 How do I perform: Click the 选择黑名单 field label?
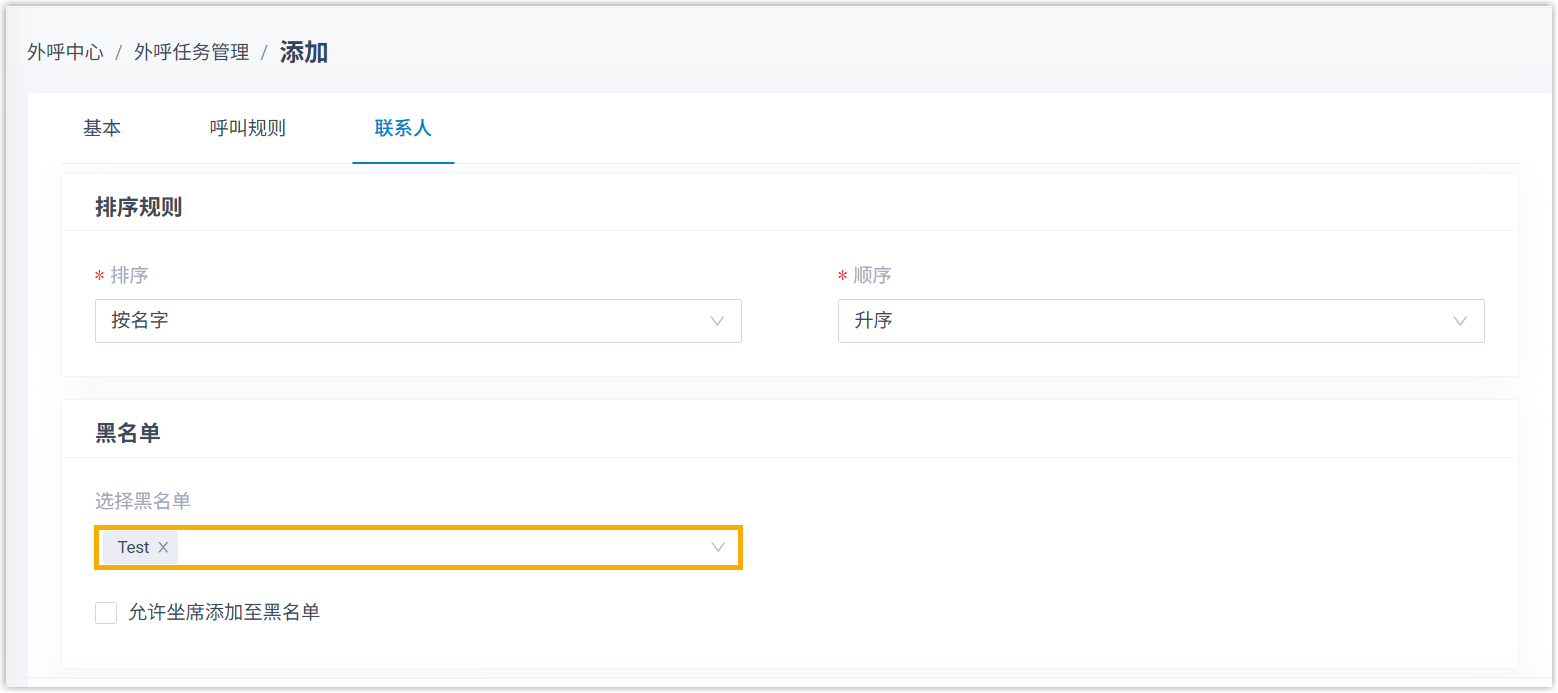click(143, 501)
